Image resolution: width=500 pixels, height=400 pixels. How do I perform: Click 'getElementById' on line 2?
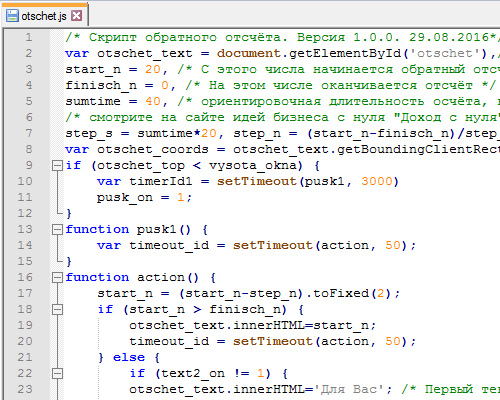(x=345, y=53)
